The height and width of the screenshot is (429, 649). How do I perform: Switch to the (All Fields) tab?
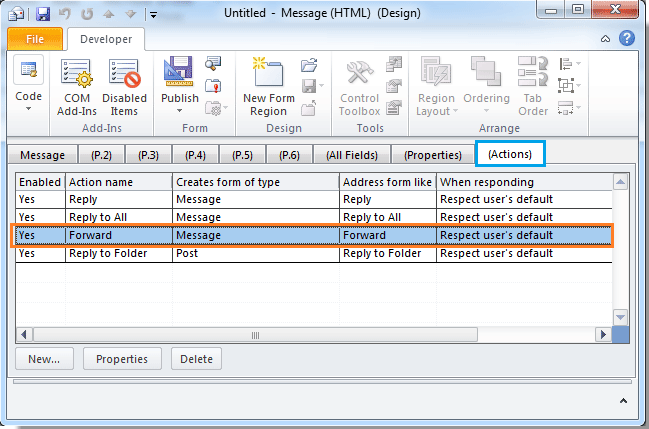point(354,155)
